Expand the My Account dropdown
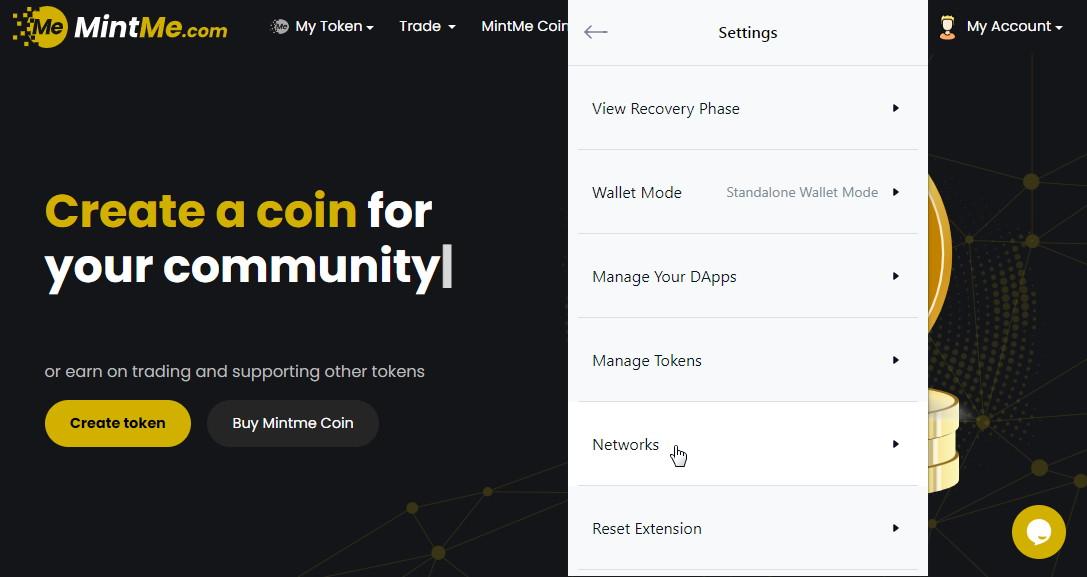Screen dimensions: 1087x577 click(x=1014, y=27)
